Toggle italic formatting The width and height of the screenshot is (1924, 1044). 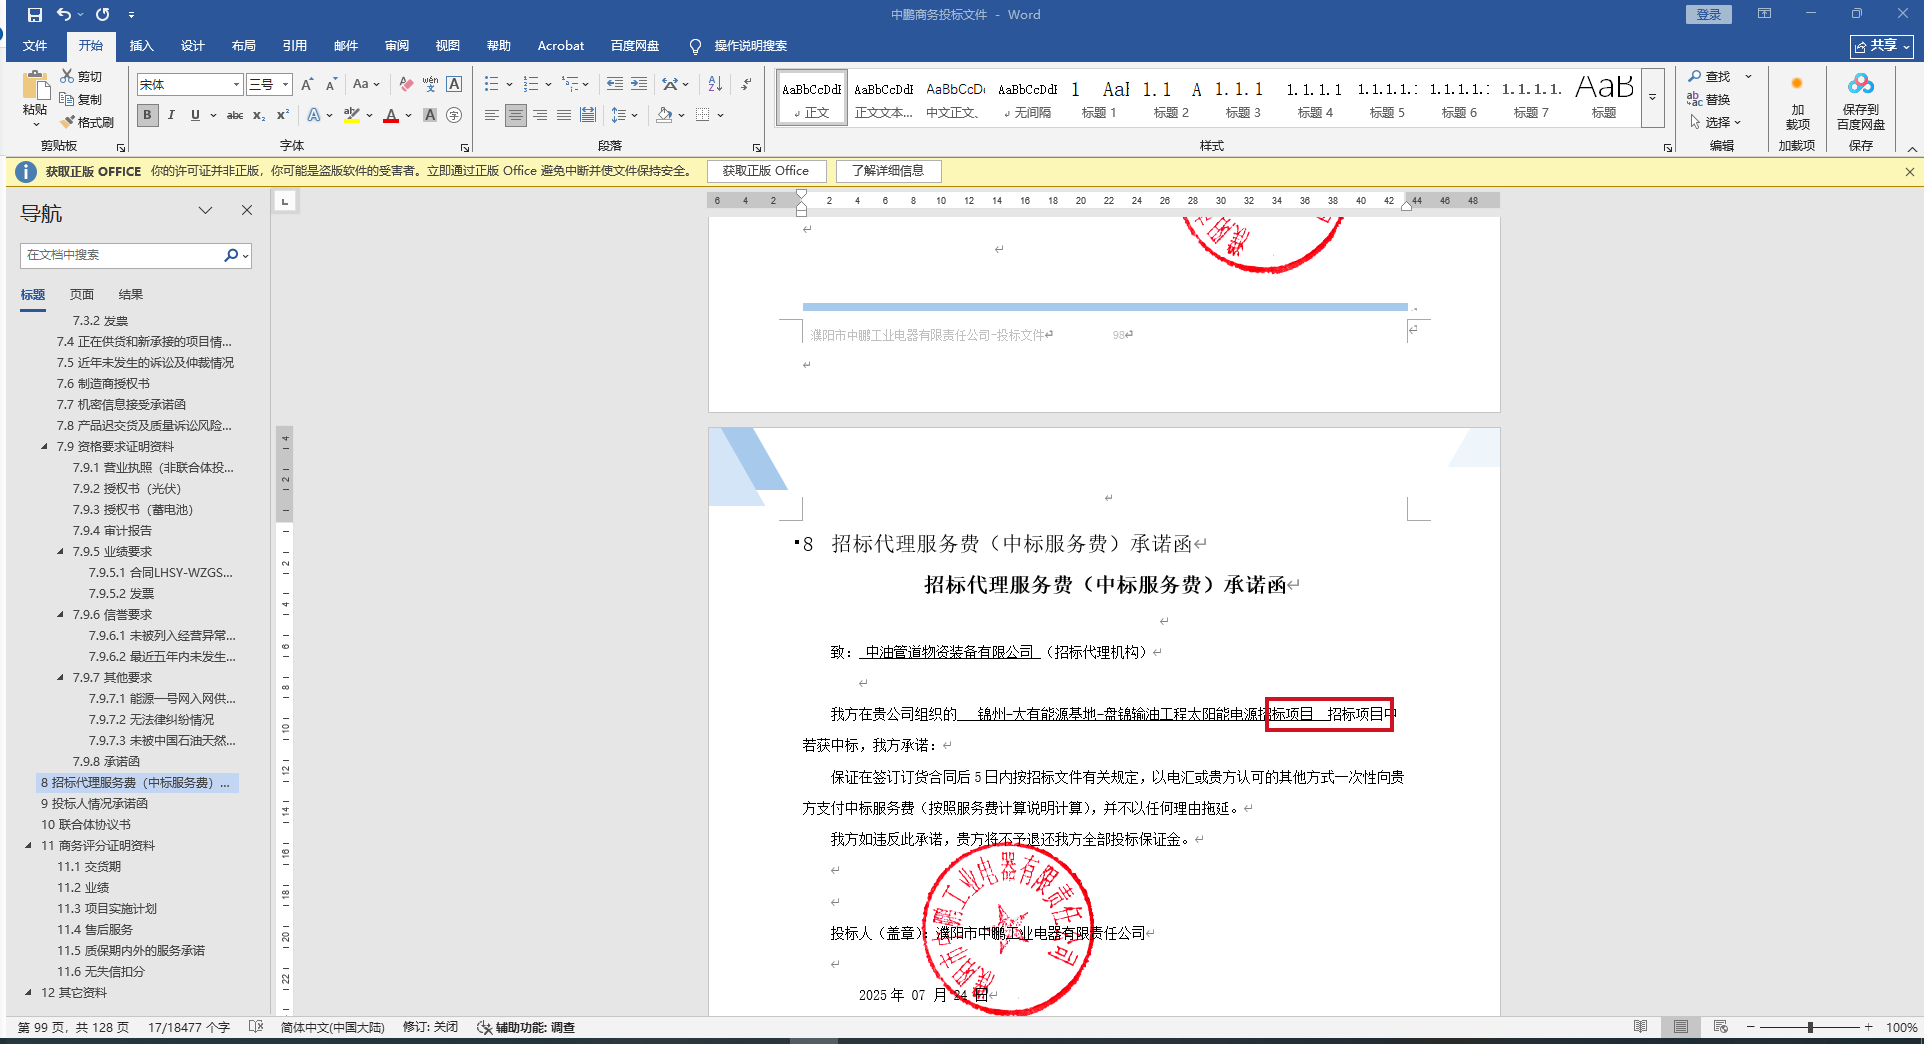(171, 115)
